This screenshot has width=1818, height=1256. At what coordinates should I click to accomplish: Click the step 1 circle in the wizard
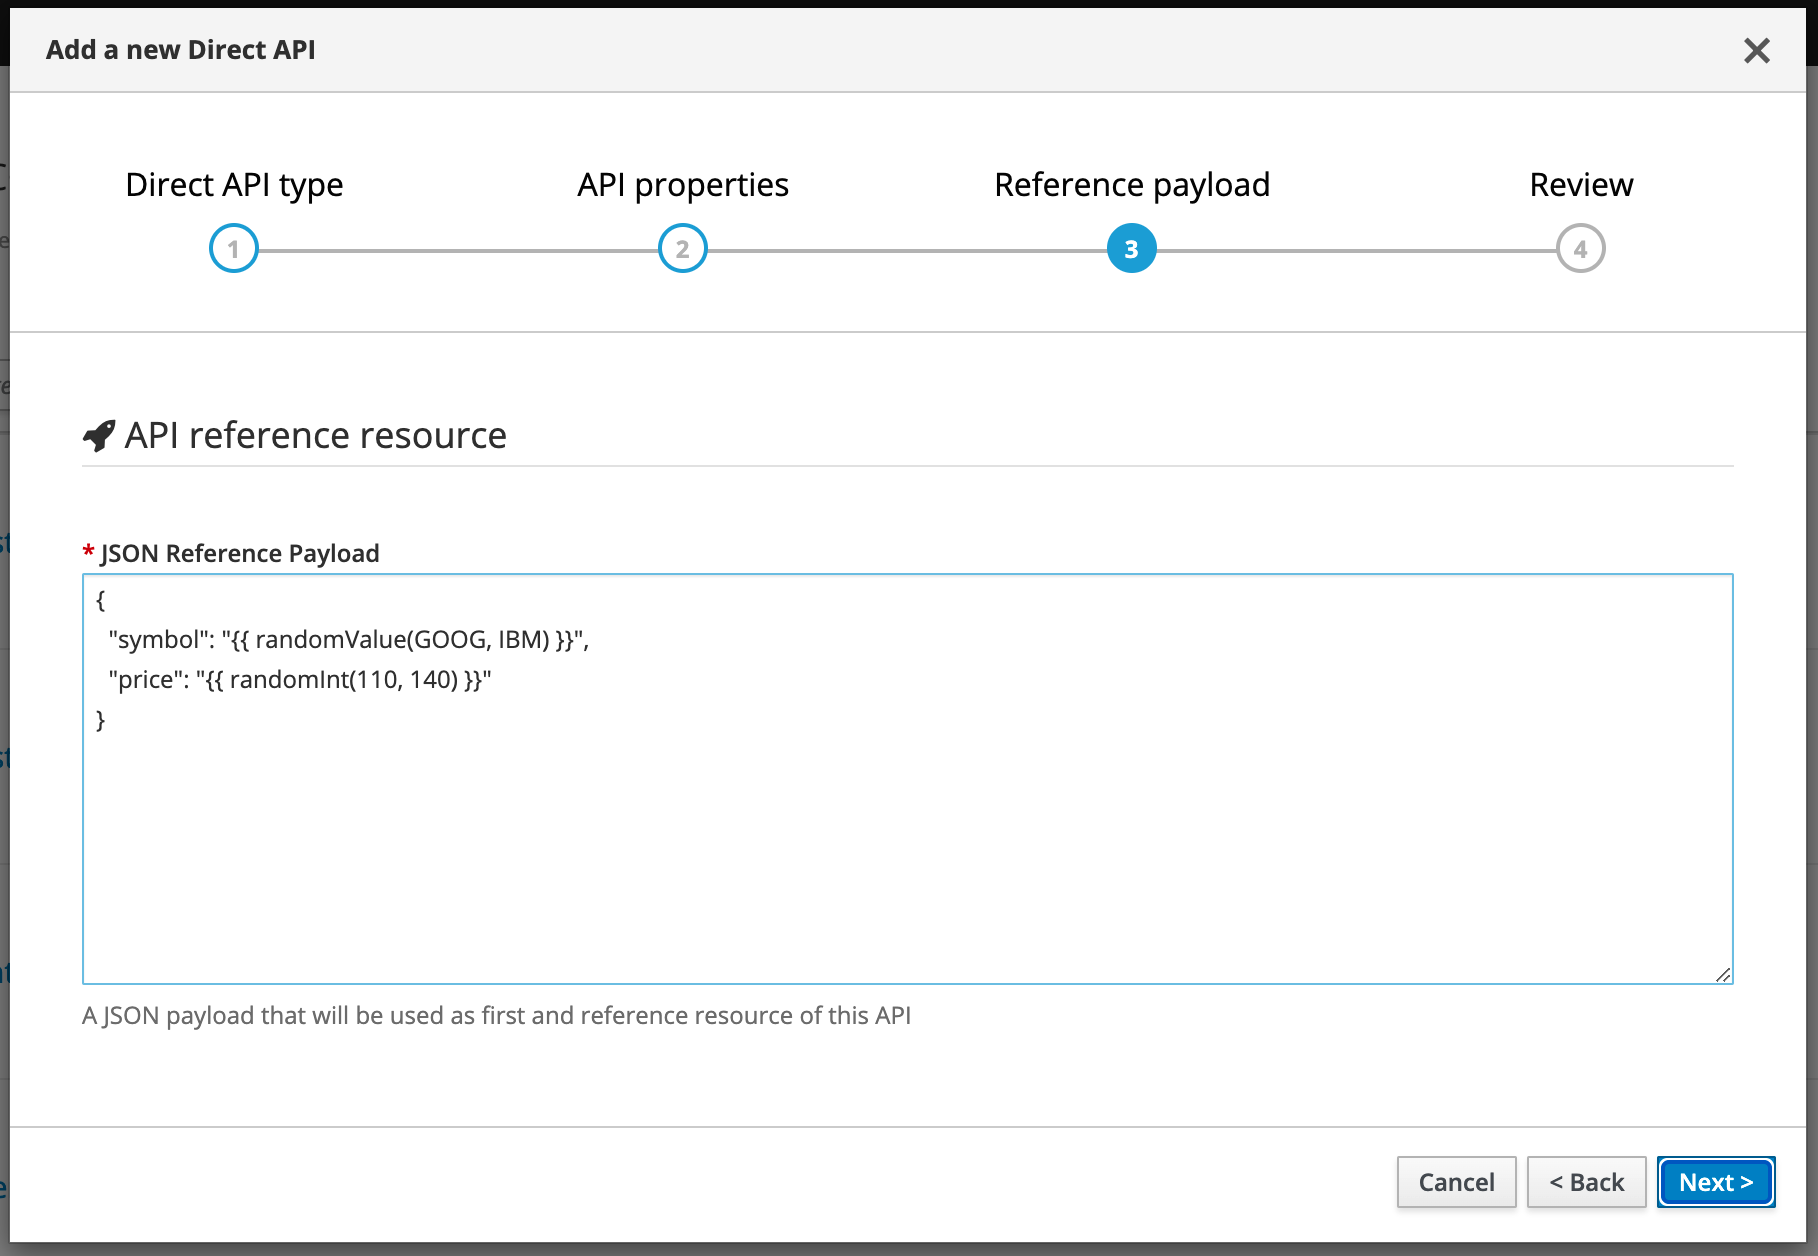point(234,249)
